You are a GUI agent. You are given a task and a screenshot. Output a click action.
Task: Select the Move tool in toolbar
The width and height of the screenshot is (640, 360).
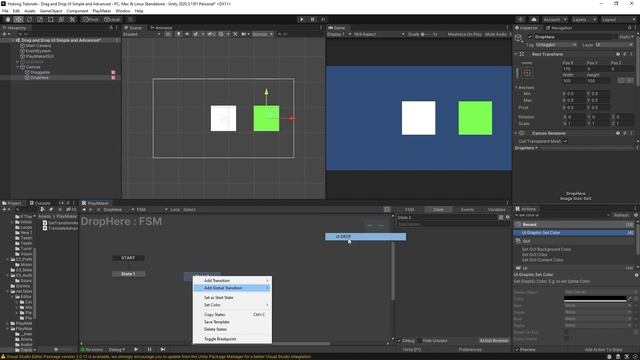[x=18, y=19]
